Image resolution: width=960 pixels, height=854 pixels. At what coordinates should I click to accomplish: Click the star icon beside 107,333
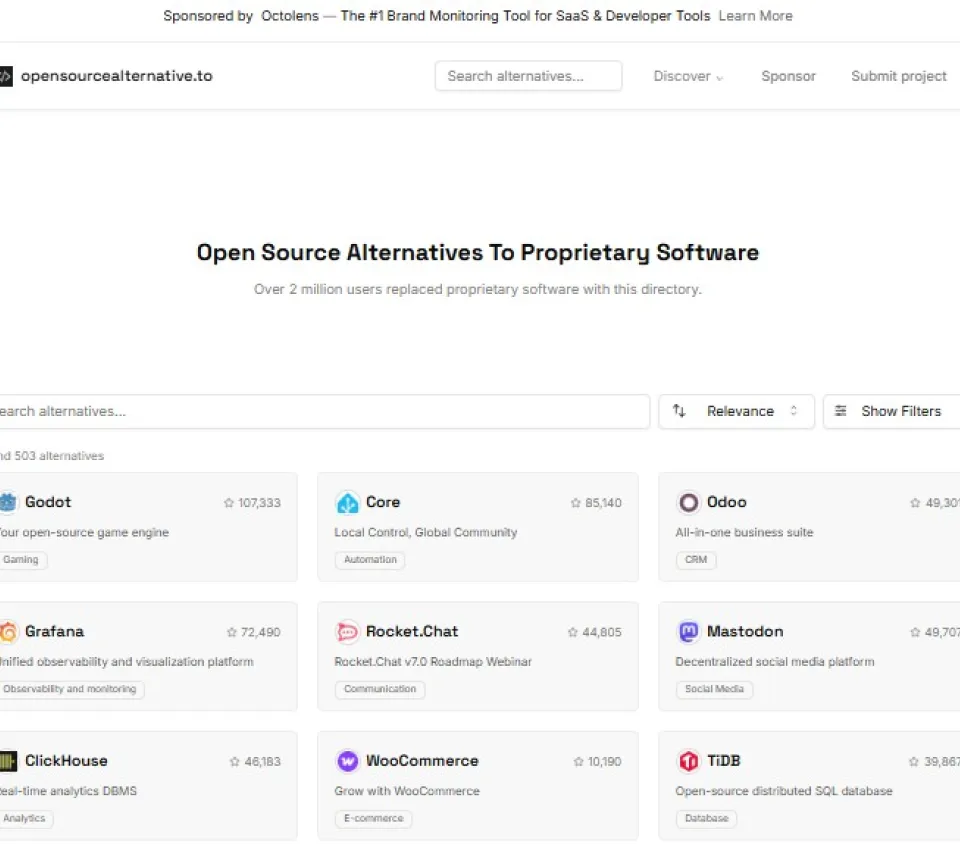229,503
